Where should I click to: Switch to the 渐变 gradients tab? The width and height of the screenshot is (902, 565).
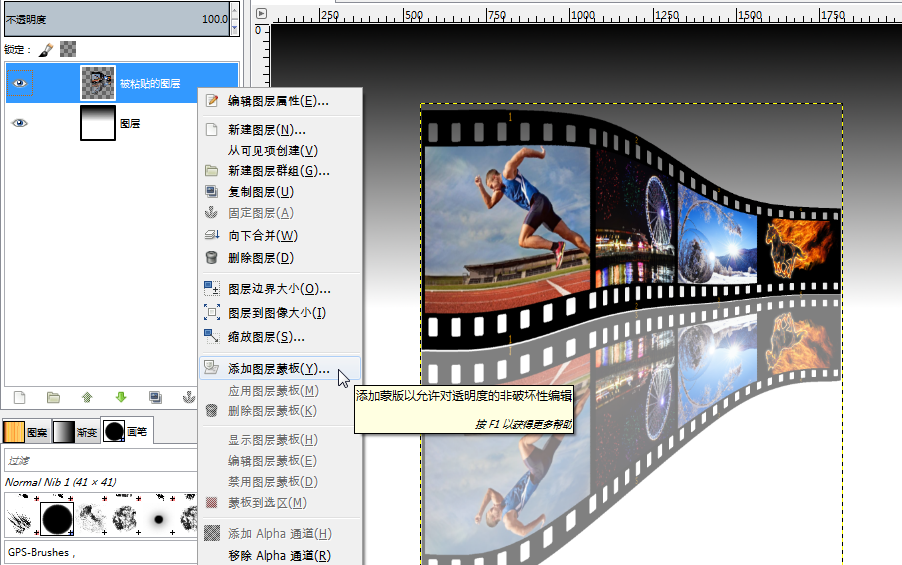click(76, 432)
